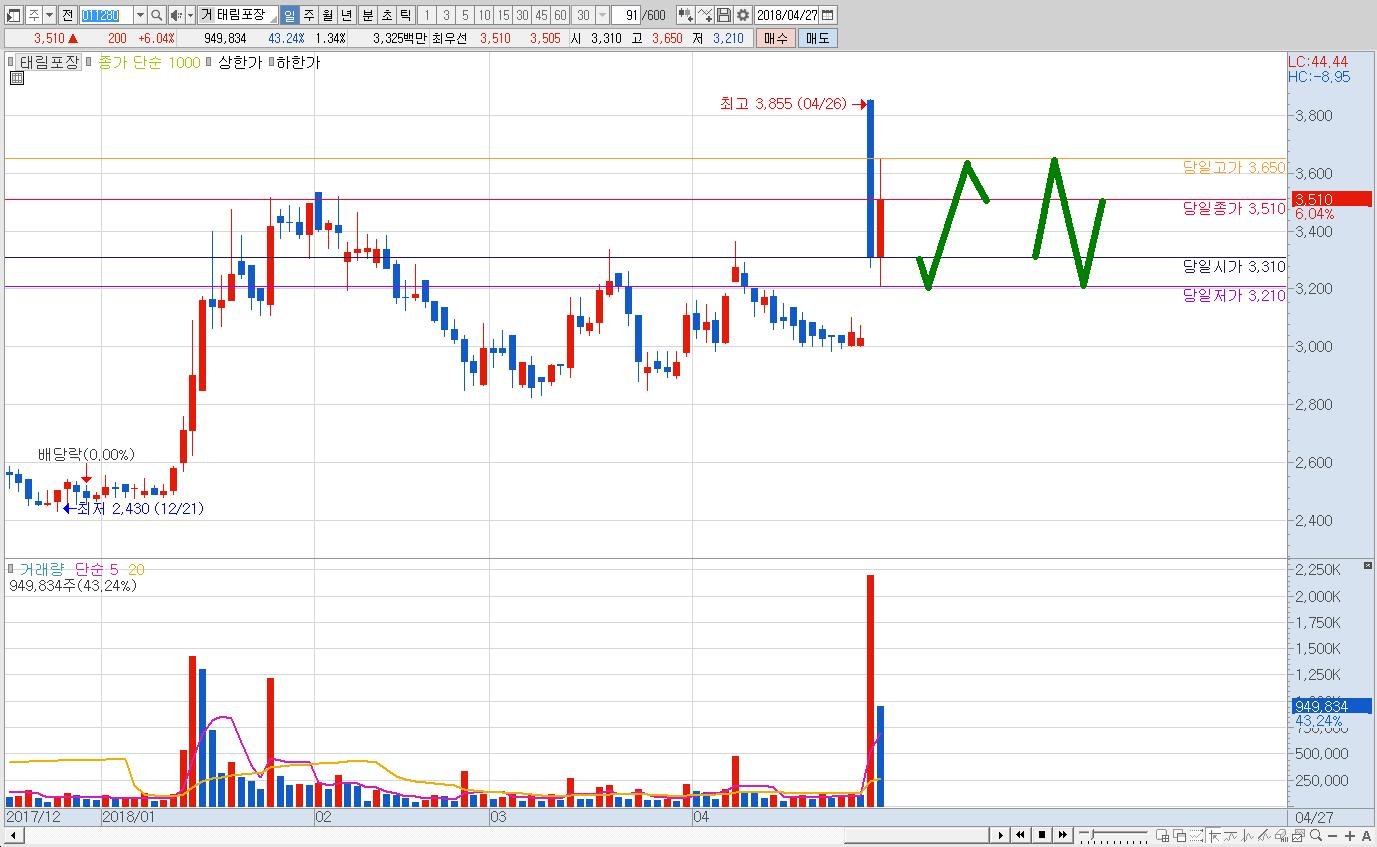The image size is (1377, 847).
Task: Click the bottom magnifier zoom icon
Action: pyautogui.click(x=1316, y=836)
